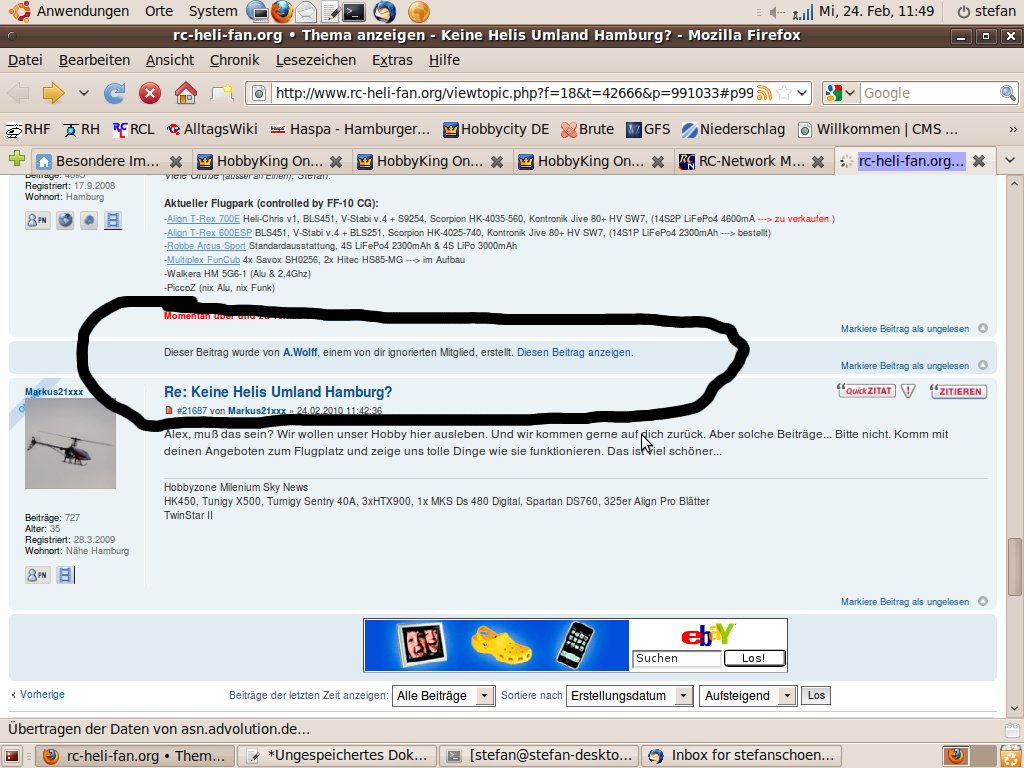Open the Alle Beiträge dropdown
Screen dimensions: 1024x768
point(443,696)
